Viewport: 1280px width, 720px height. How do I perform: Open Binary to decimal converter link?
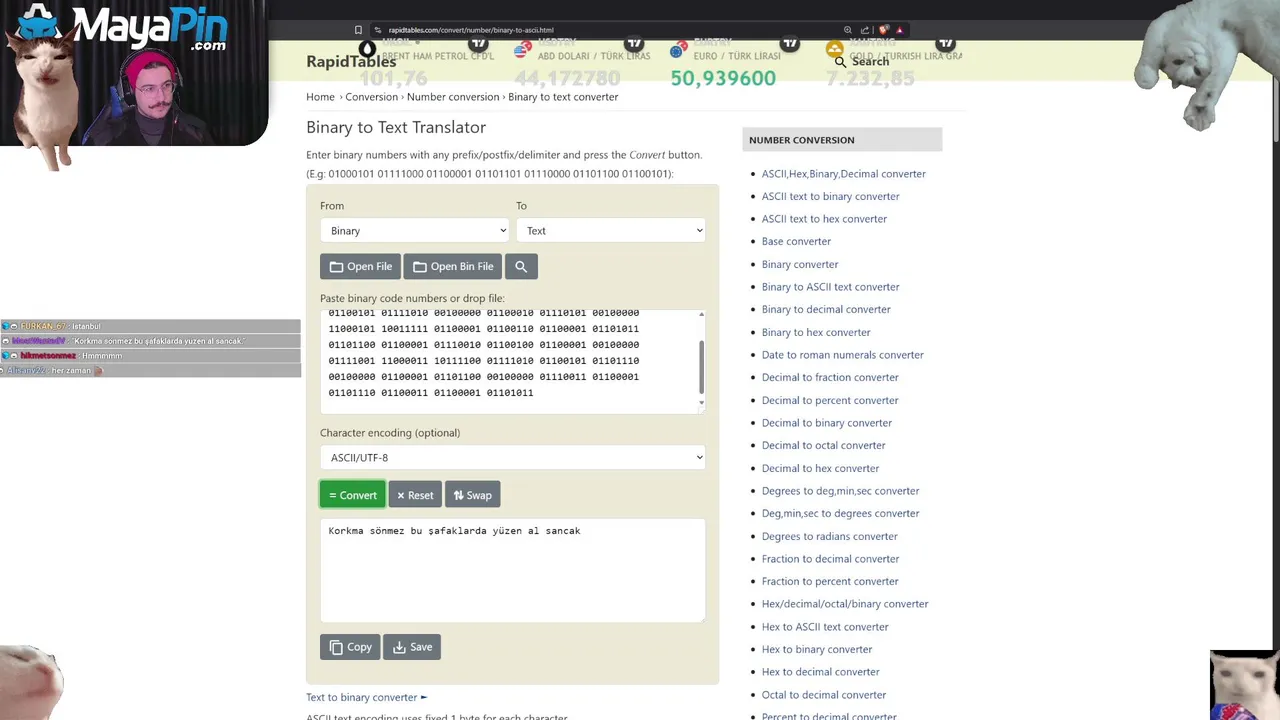point(826,309)
